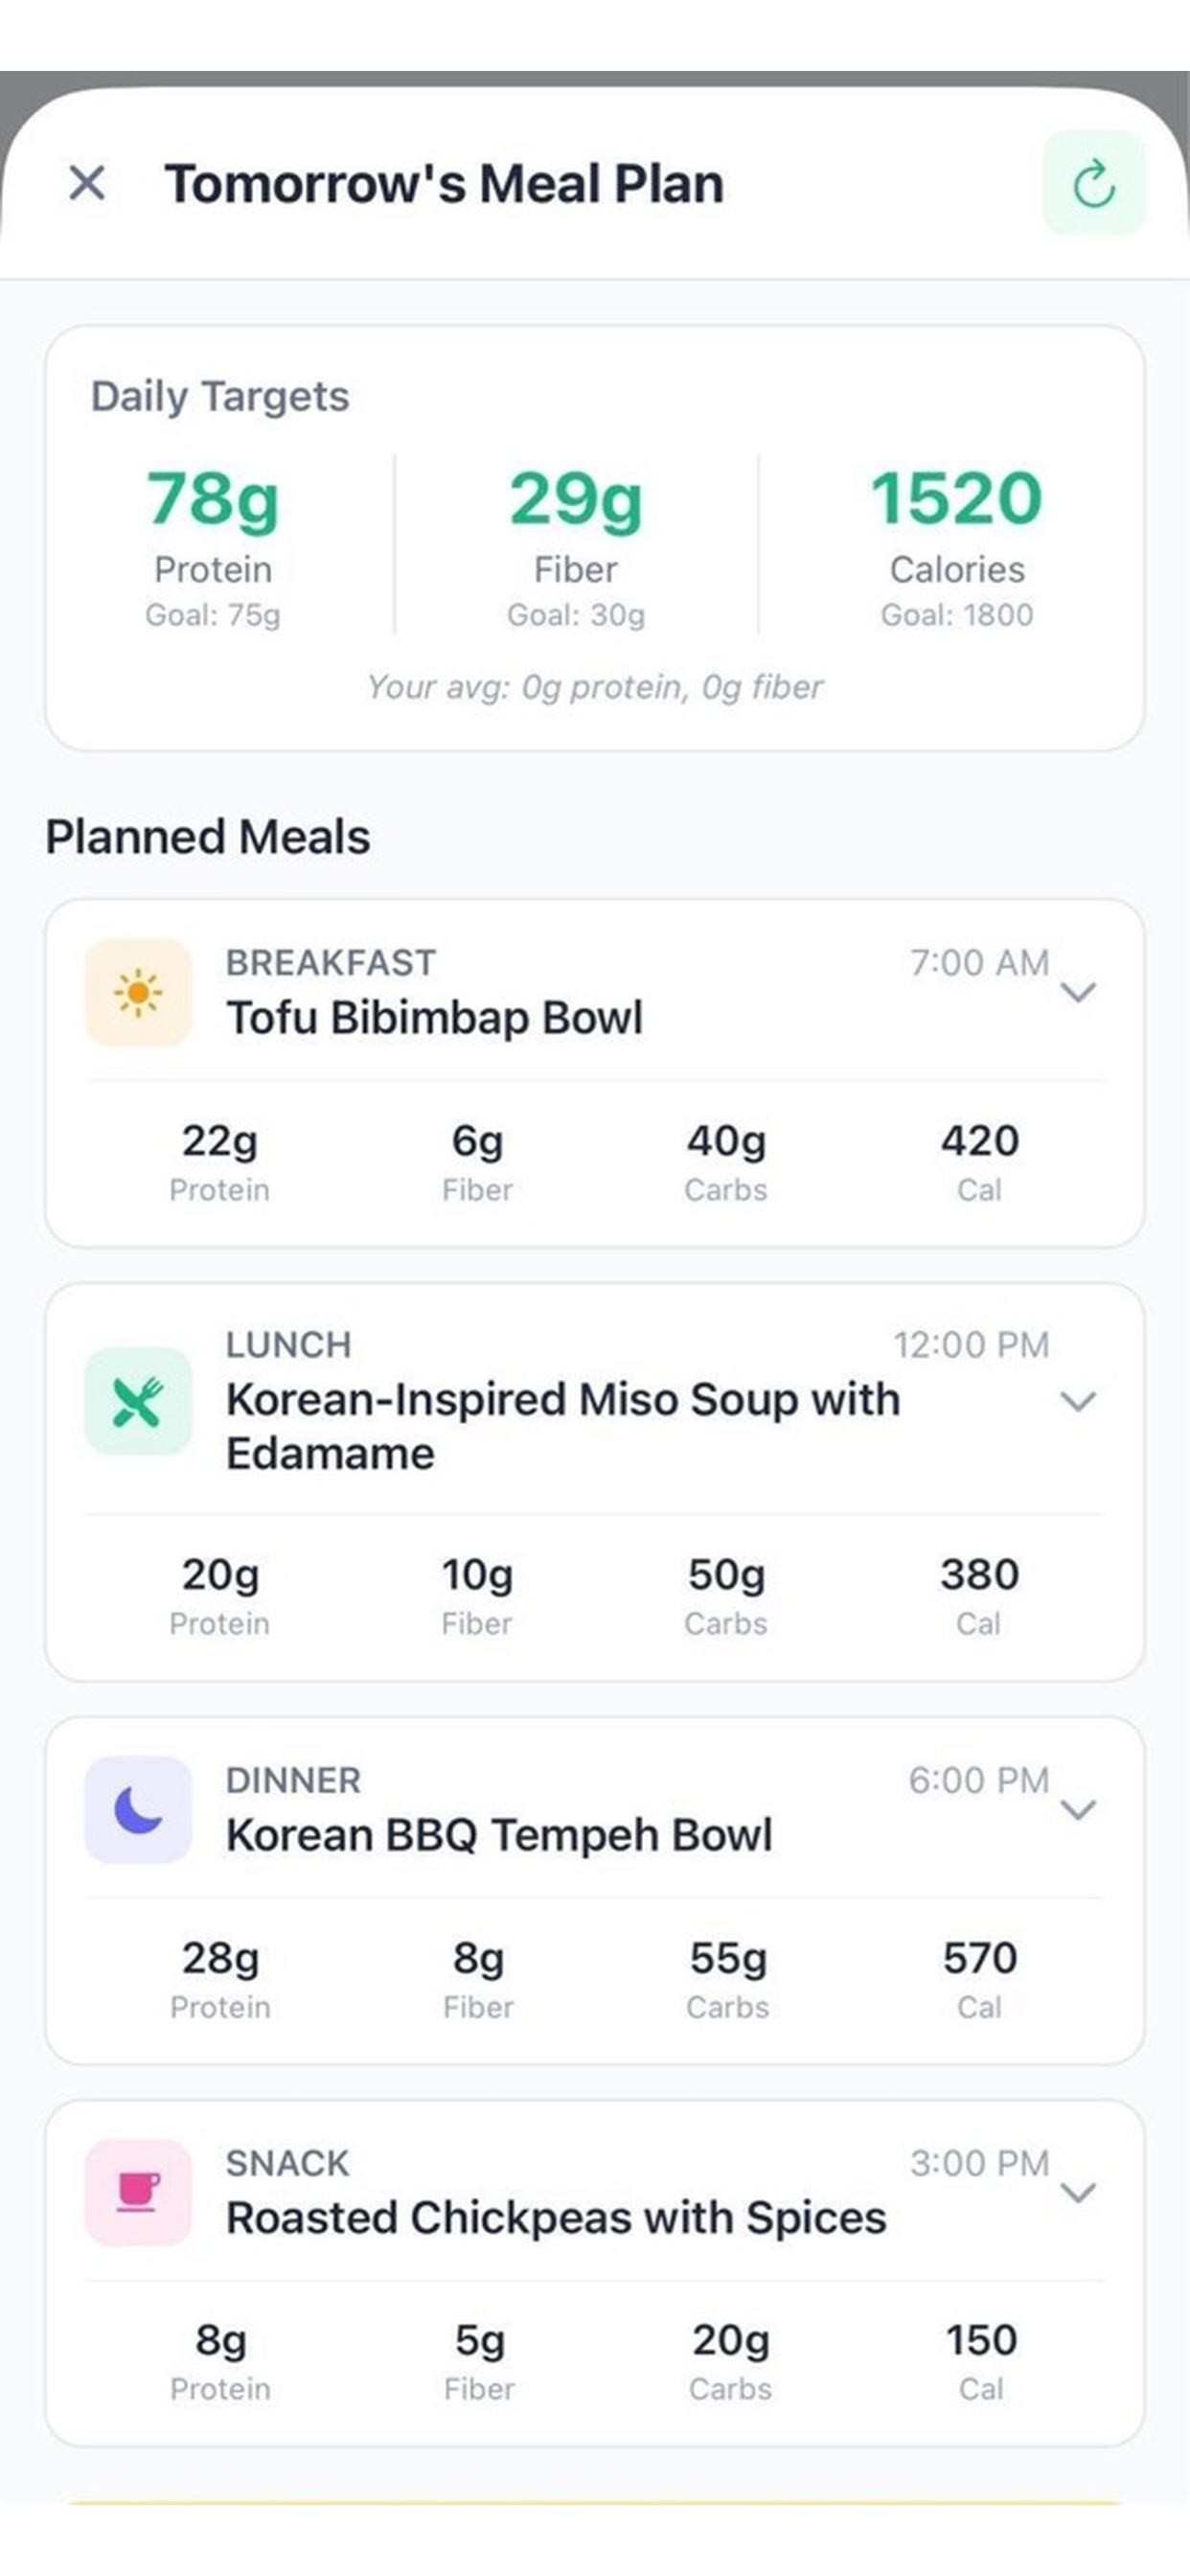Expand the Korean-Inspired Miso Soup lunch card
Screen dimensions: 1190x2576
click(x=1078, y=1401)
